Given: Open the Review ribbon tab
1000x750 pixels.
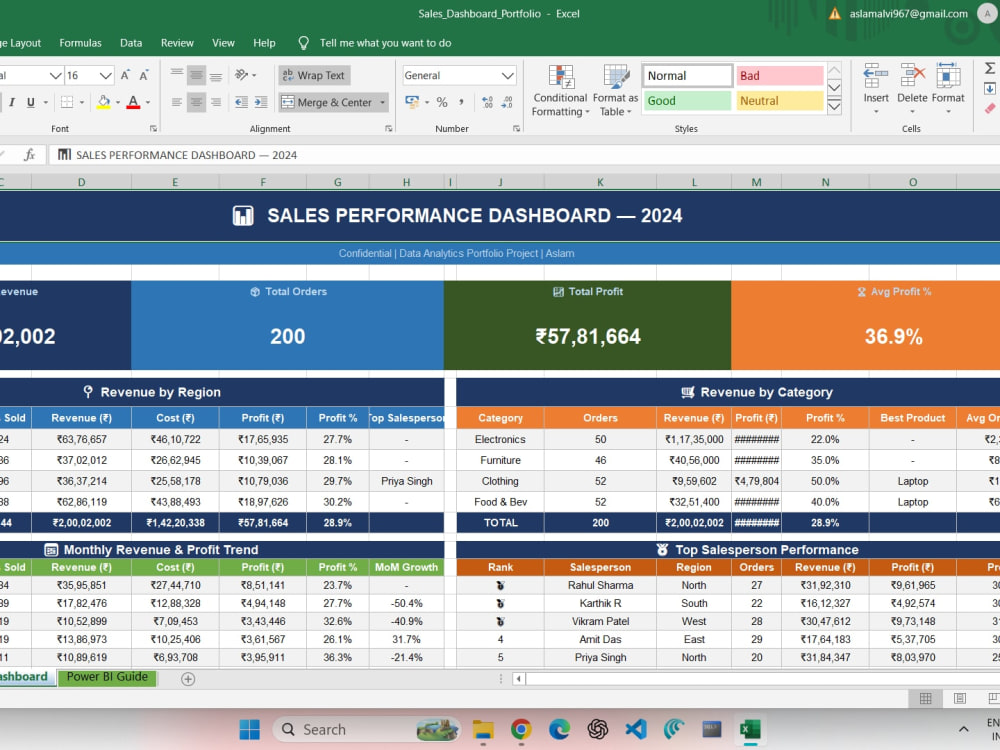Looking at the screenshot, I should click(177, 43).
